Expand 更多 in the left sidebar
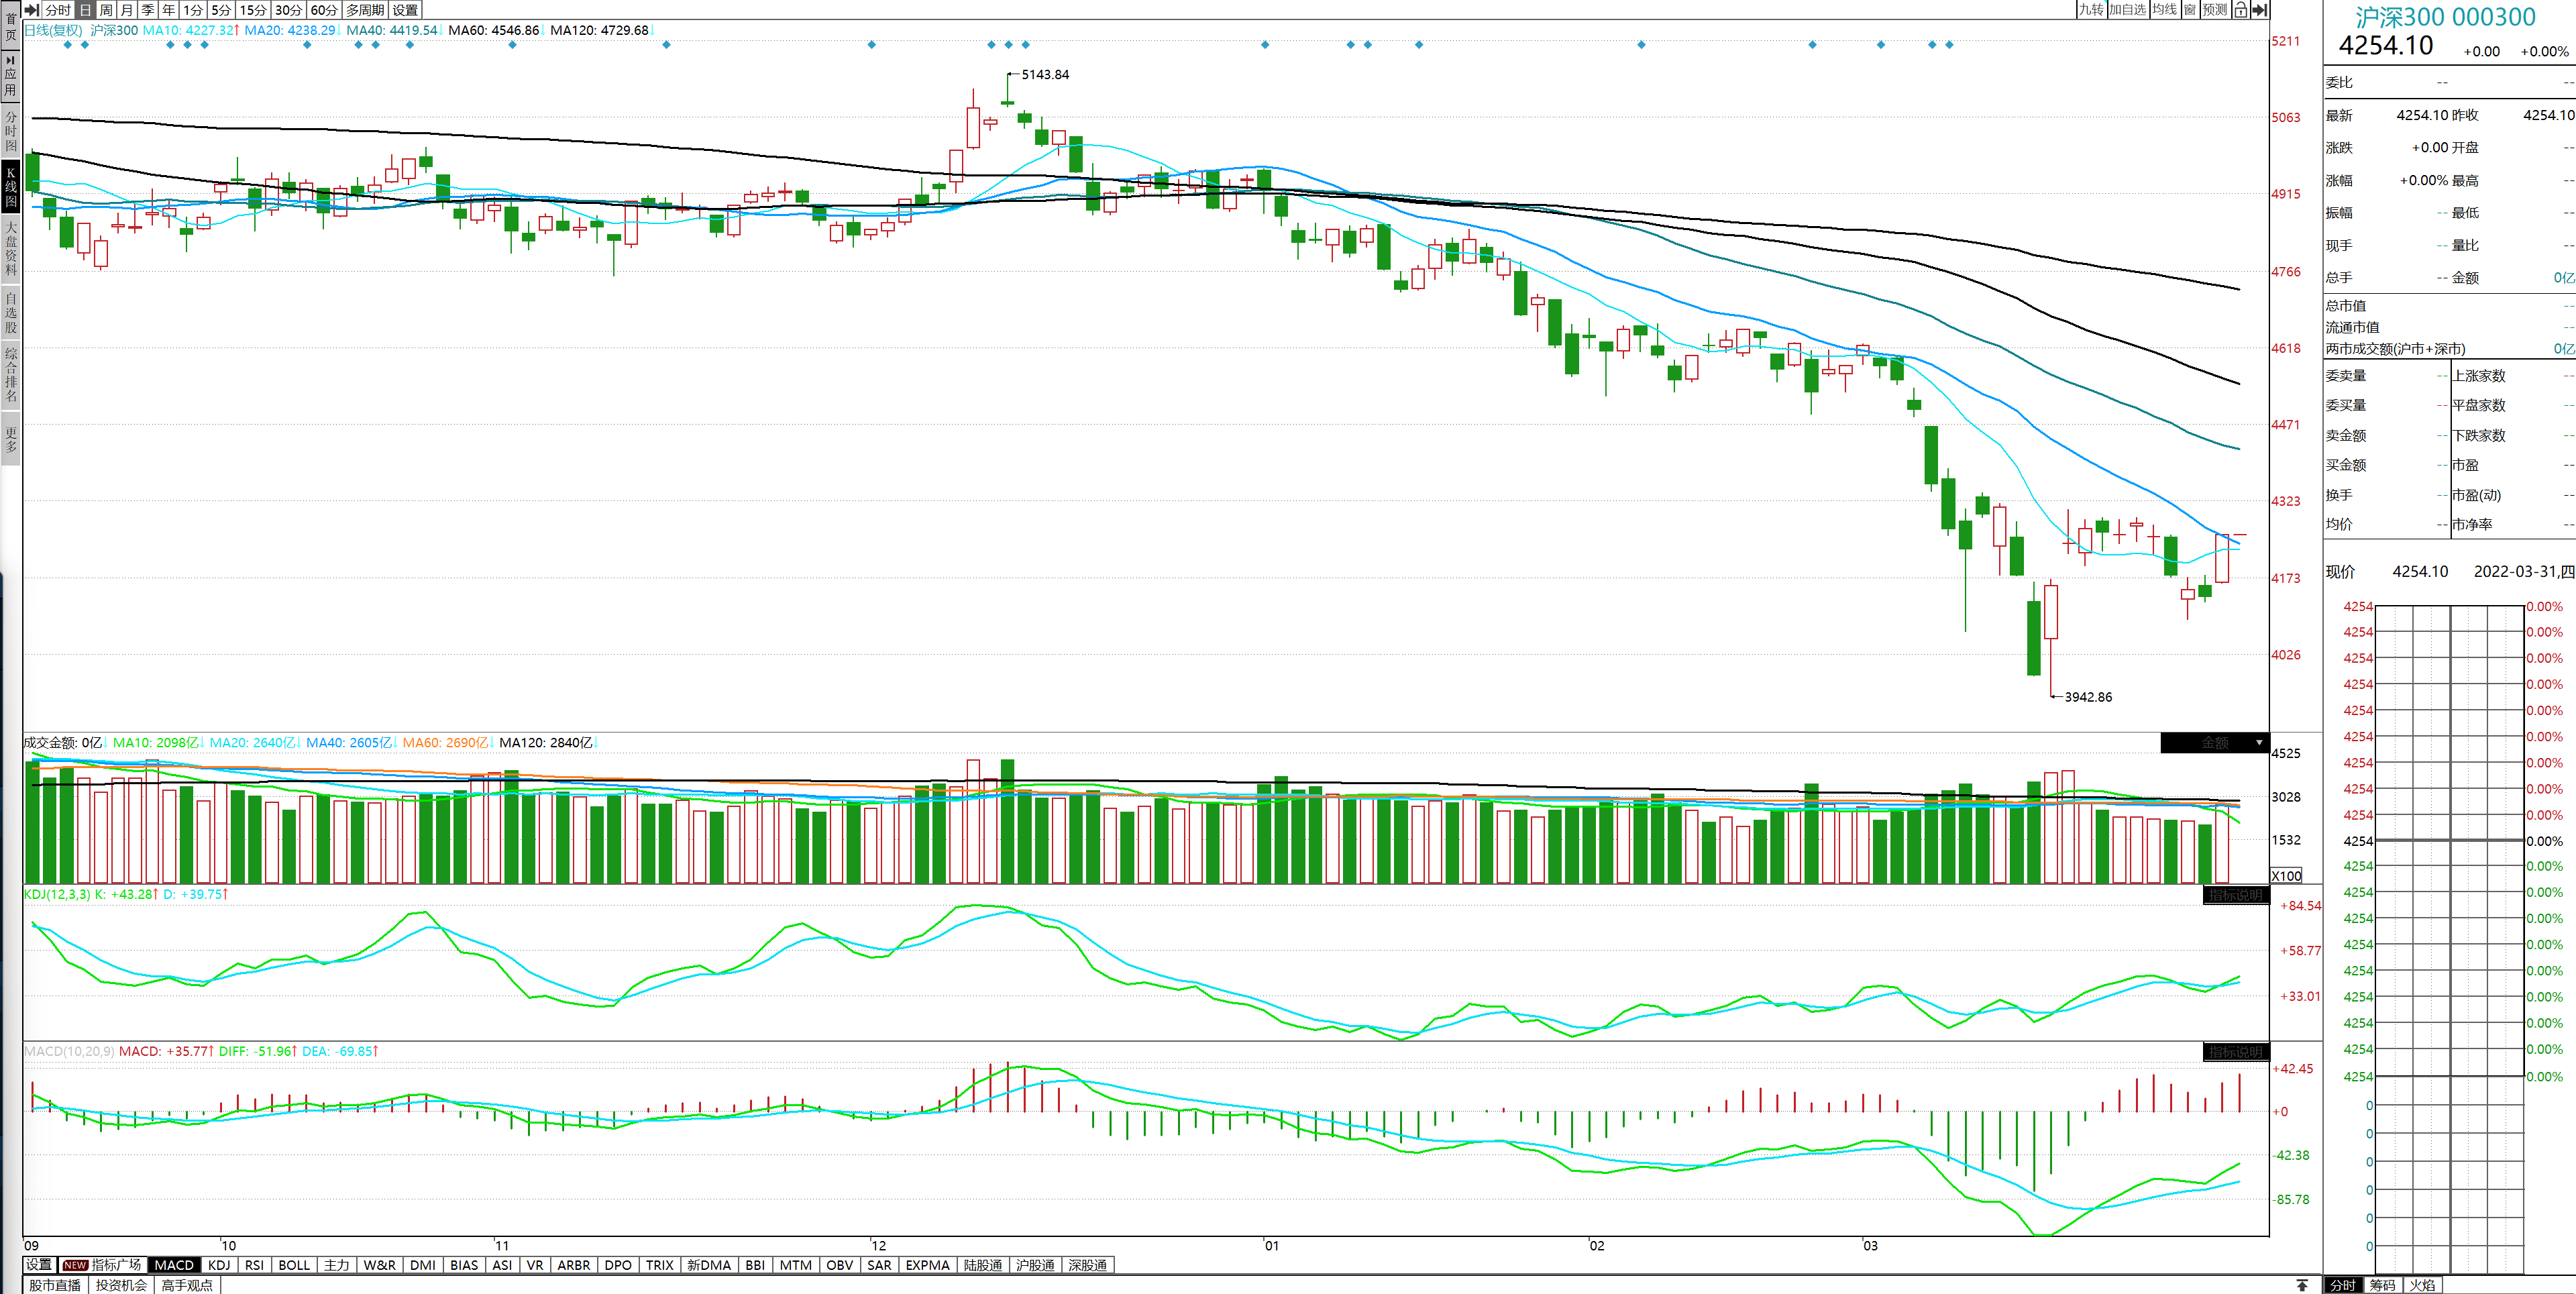Screen dimensions: 2576x1294 click(10, 439)
